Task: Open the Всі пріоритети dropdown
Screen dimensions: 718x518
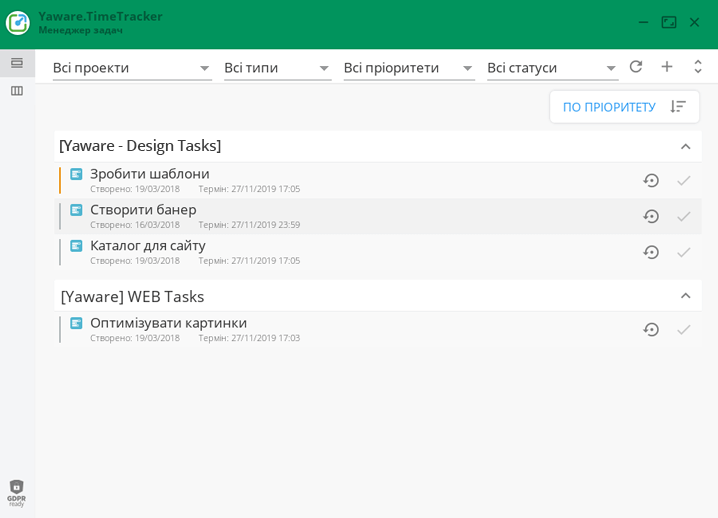Action: point(409,68)
